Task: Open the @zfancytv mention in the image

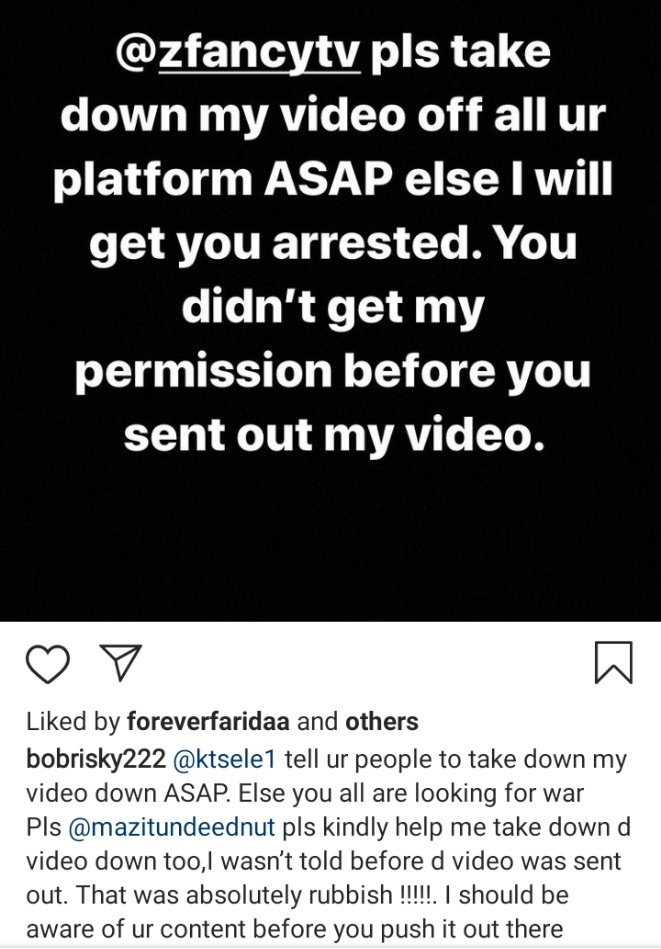Action: (238, 50)
